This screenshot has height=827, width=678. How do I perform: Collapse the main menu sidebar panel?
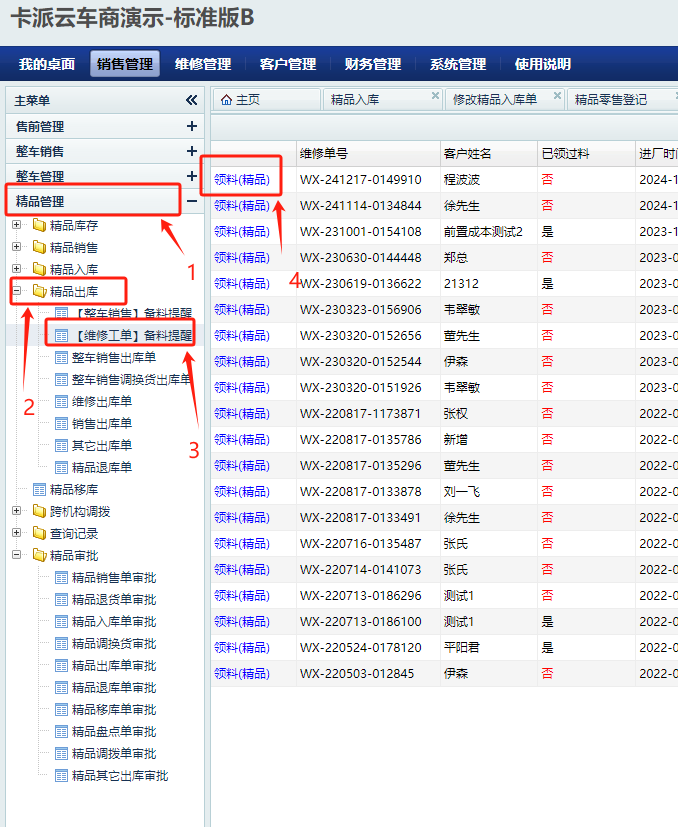(x=191, y=100)
